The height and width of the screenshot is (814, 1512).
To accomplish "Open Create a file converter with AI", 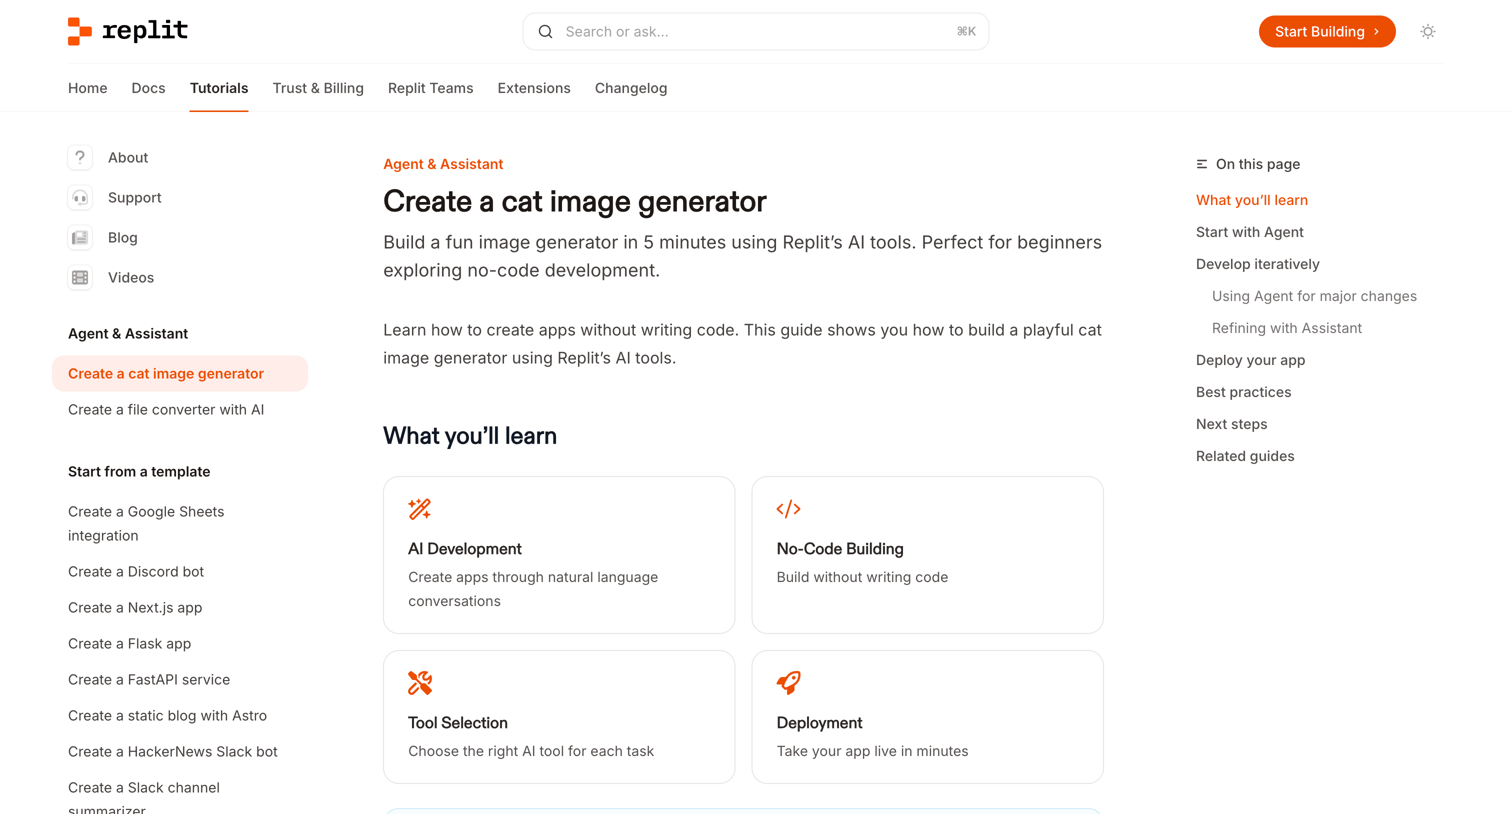I will pyautogui.click(x=166, y=410).
